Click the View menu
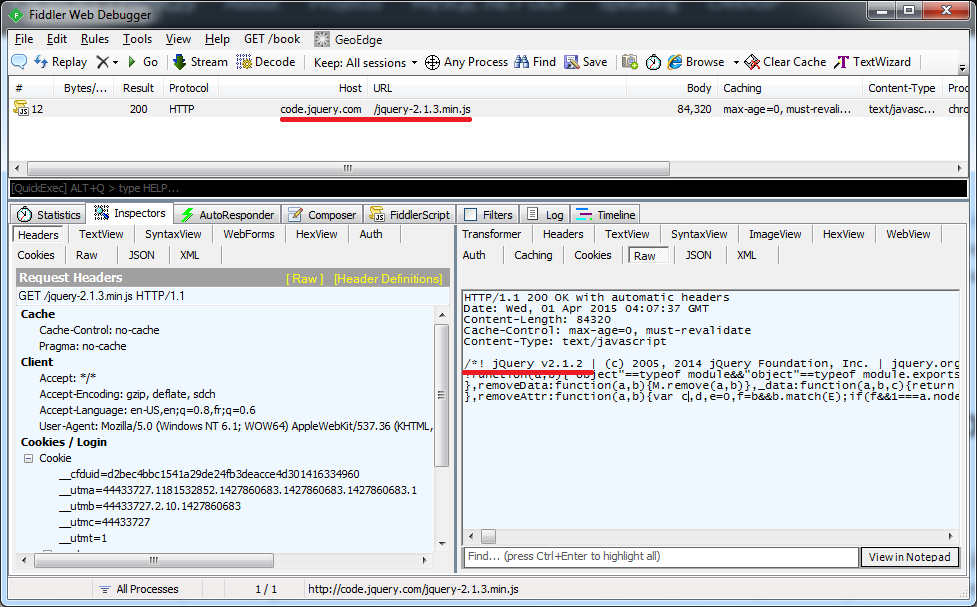This screenshot has height=607, width=977. click(x=178, y=39)
